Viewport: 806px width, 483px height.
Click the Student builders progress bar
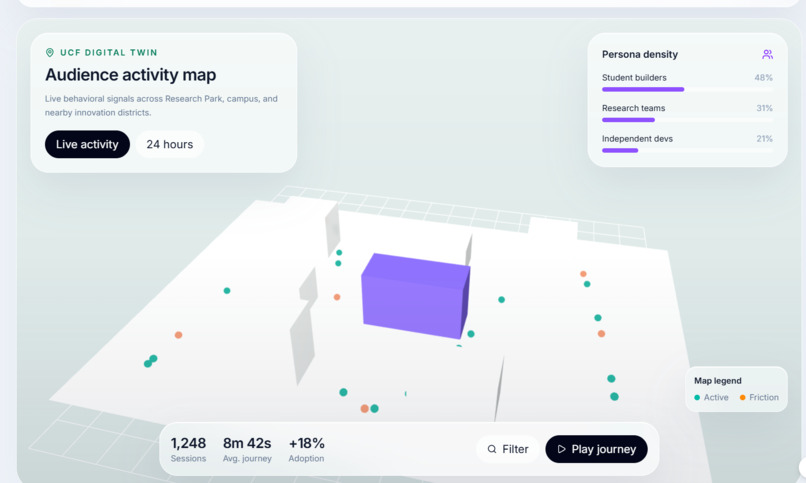687,89
